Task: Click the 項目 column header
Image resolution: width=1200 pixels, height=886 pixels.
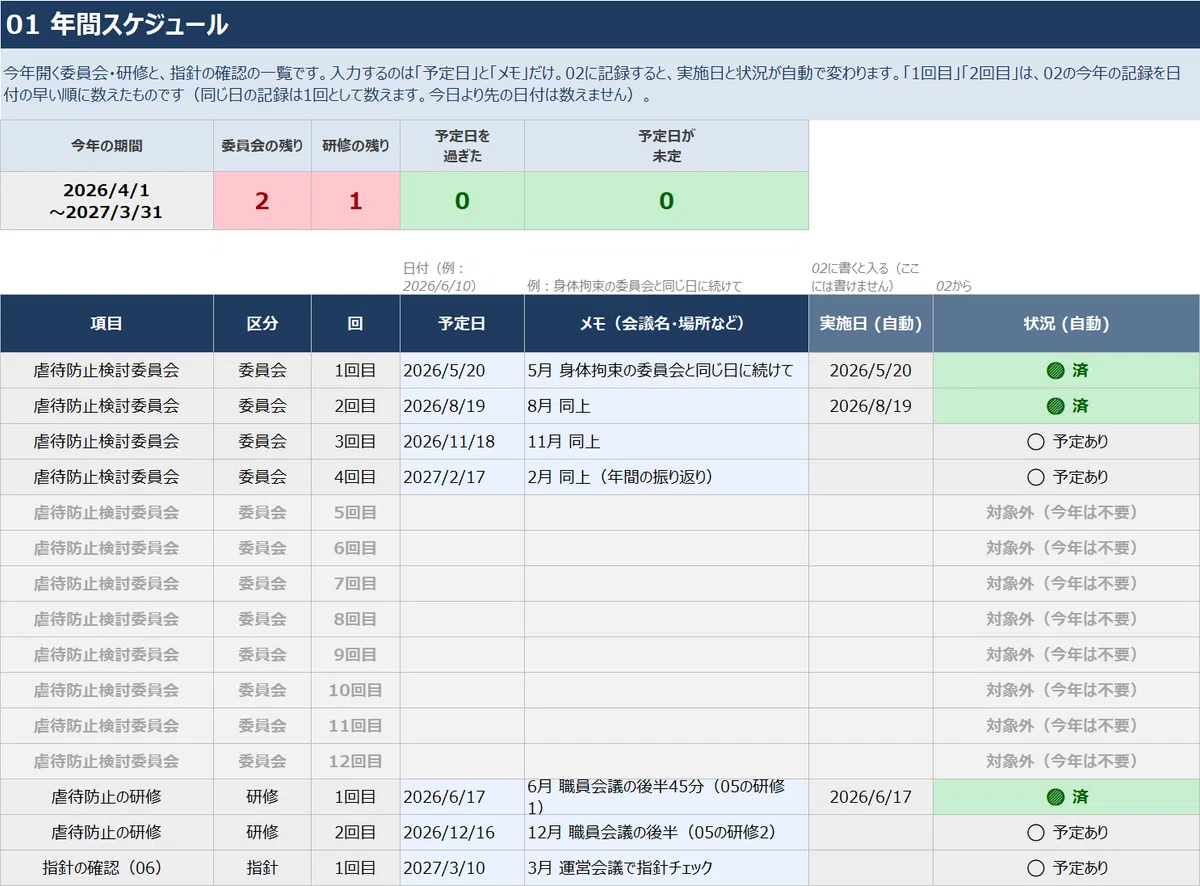Action: tap(107, 324)
